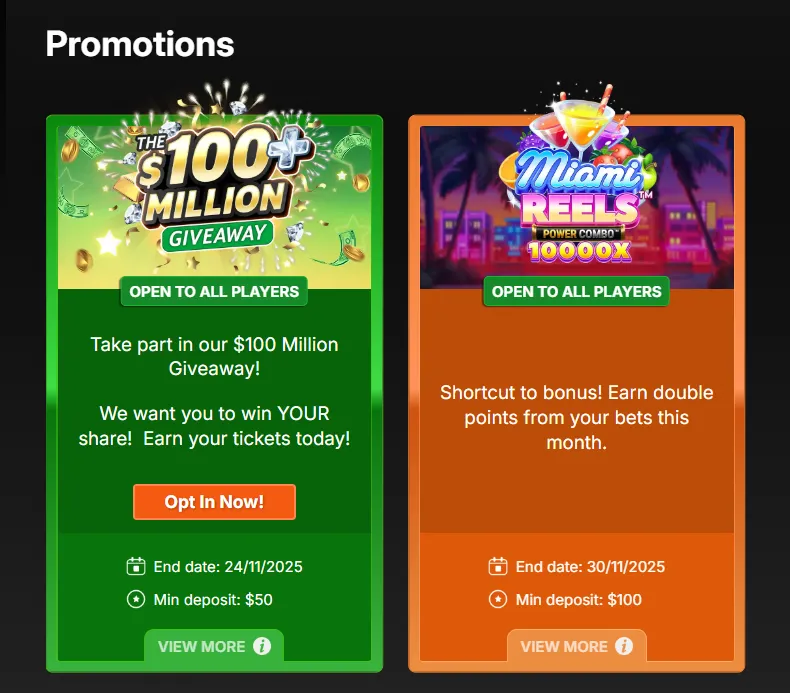
Task: Click the star icon next to $50 min deposit
Action: coord(136,600)
